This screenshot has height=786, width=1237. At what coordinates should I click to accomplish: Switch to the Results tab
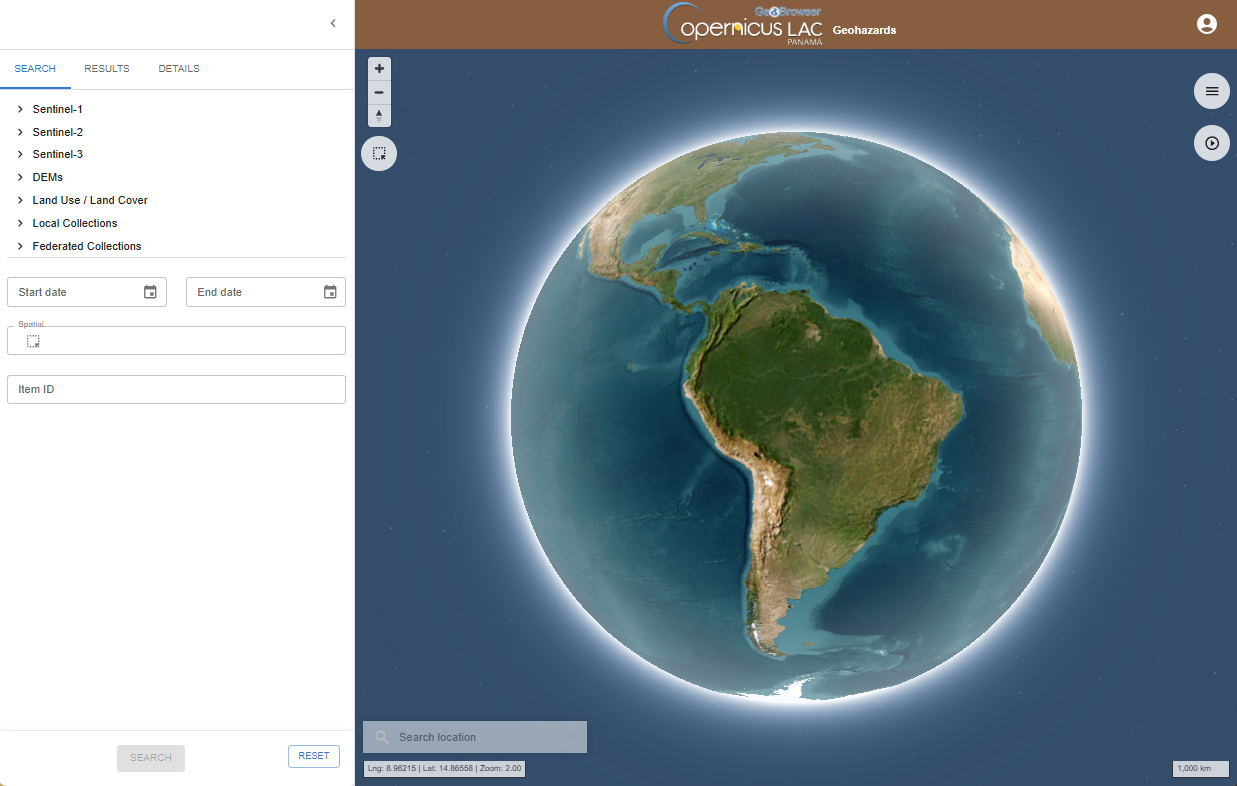pos(107,69)
